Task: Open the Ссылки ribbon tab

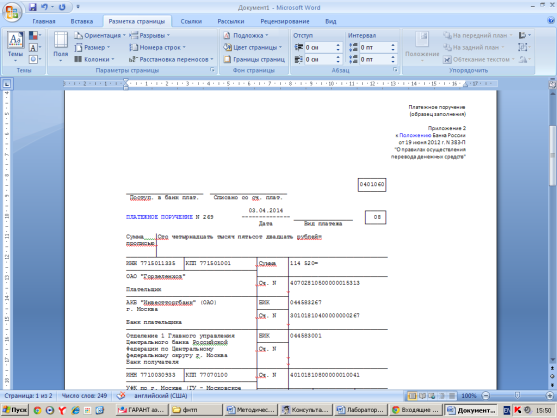Action: point(191,21)
